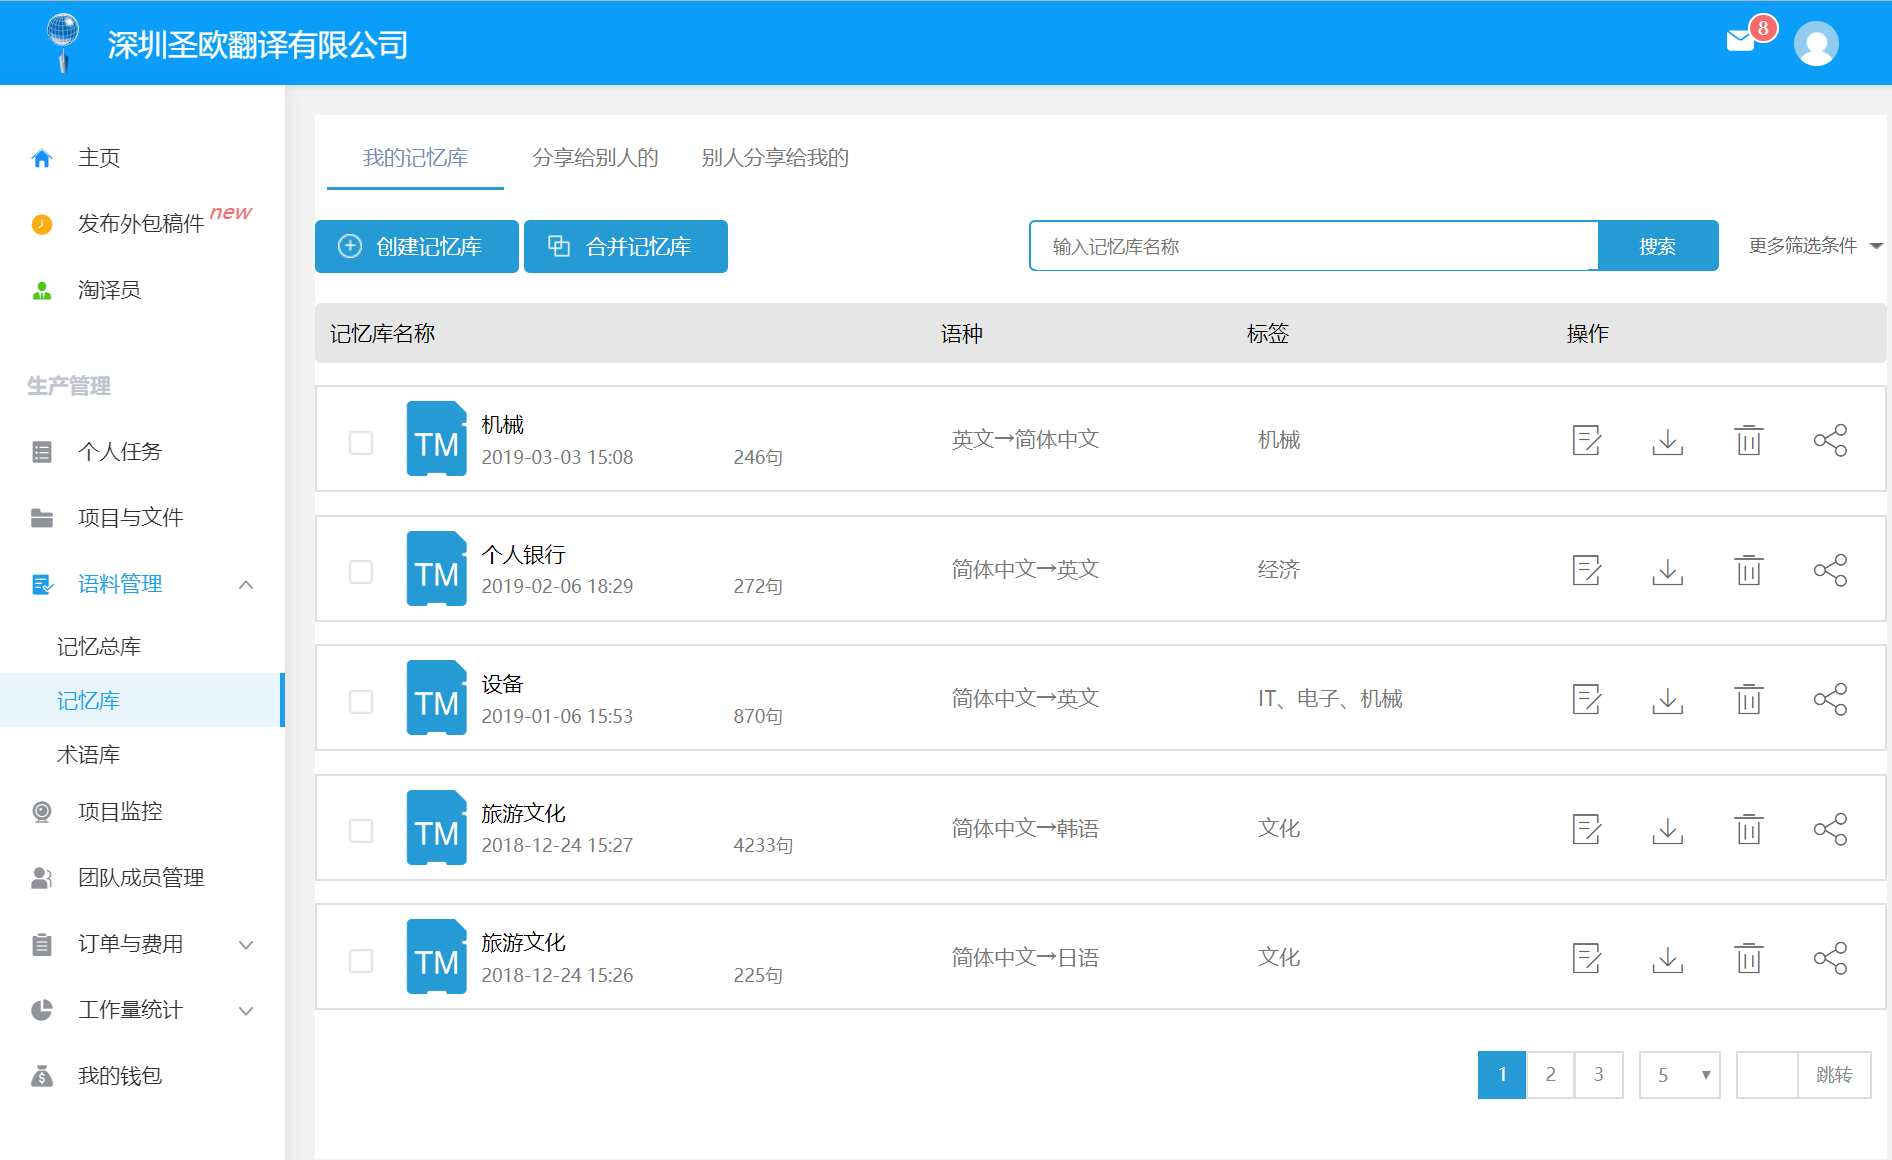Check the 旅游文化 简体中文→韩语 row checkbox
This screenshot has width=1892, height=1160.
click(x=361, y=831)
